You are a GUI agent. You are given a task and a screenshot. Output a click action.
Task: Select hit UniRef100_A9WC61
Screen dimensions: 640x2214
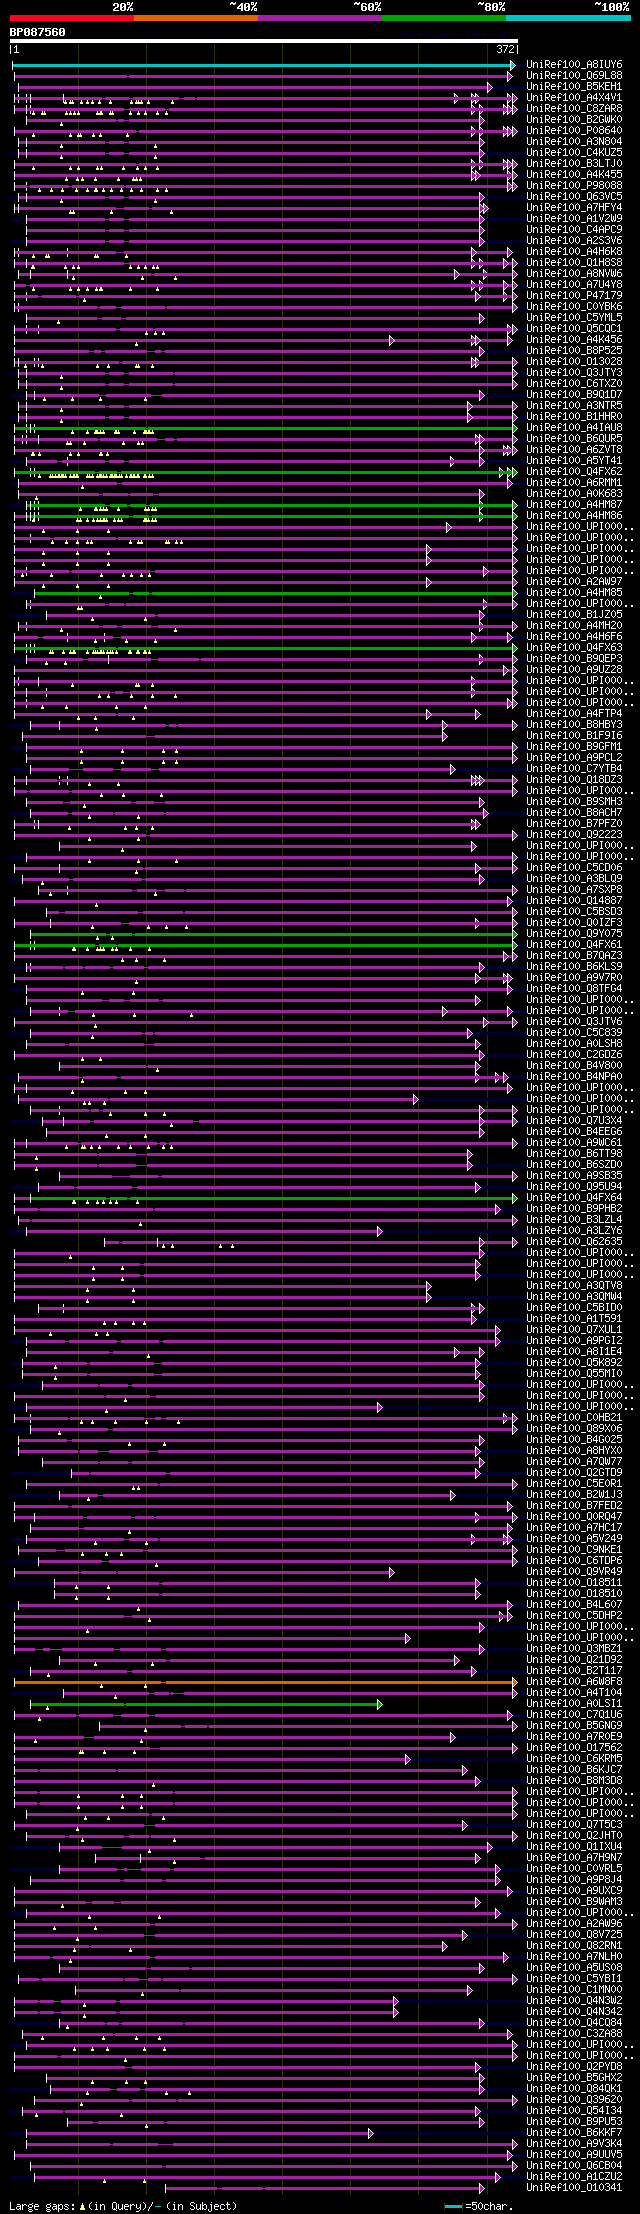pos(574,1142)
